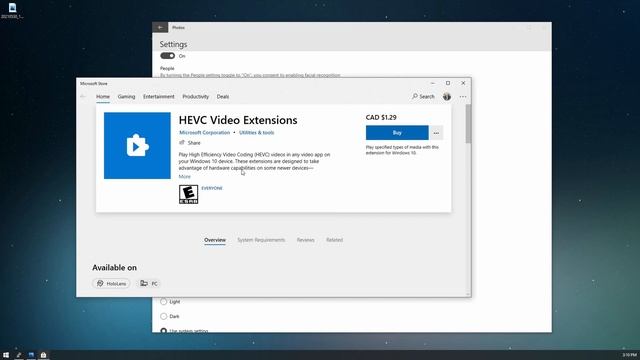
Task: Open the desktop file icon
Action: [x=12, y=11]
